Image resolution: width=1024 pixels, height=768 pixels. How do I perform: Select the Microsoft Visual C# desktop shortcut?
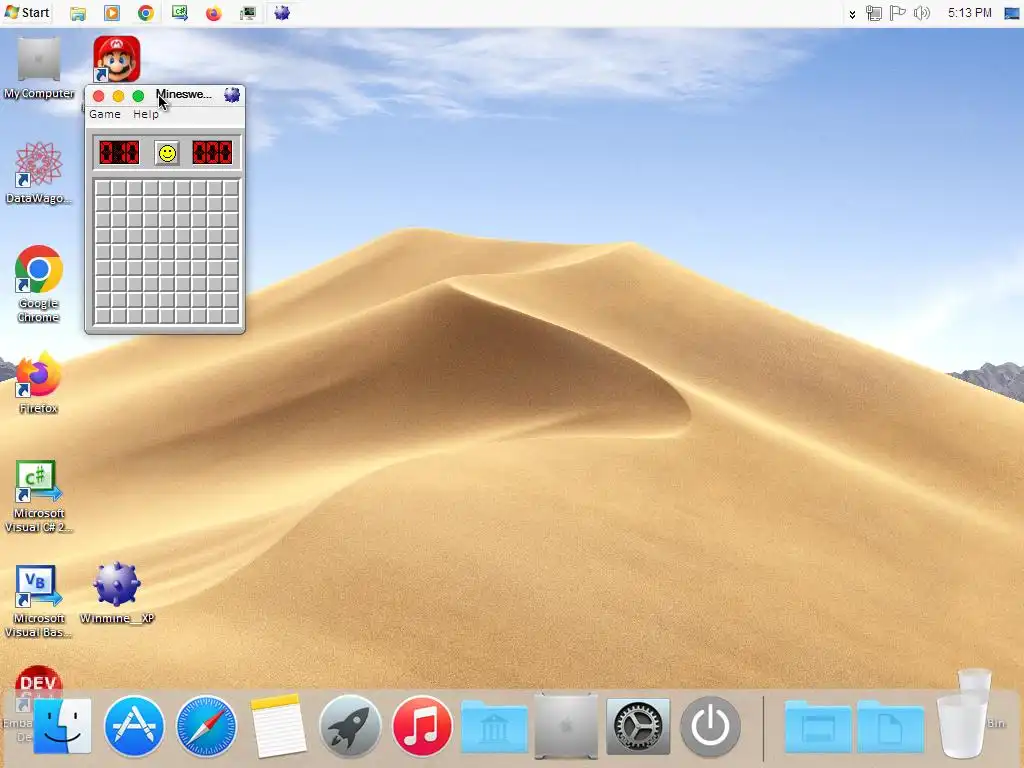(39, 496)
